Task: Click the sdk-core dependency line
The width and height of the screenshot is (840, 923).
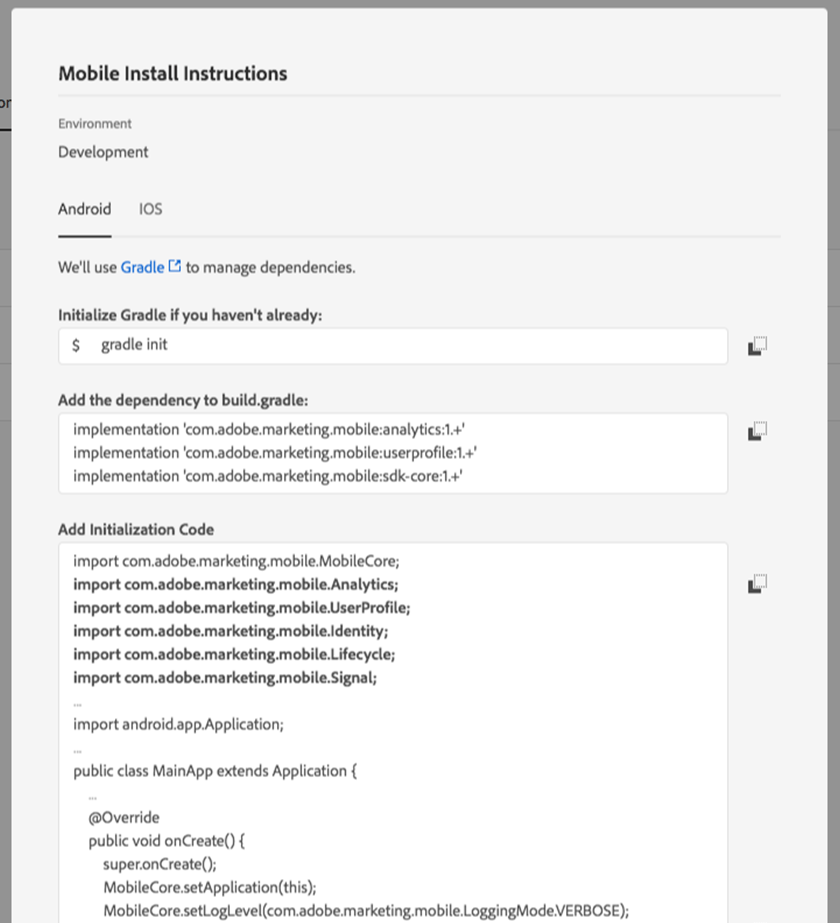Action: tap(267, 476)
